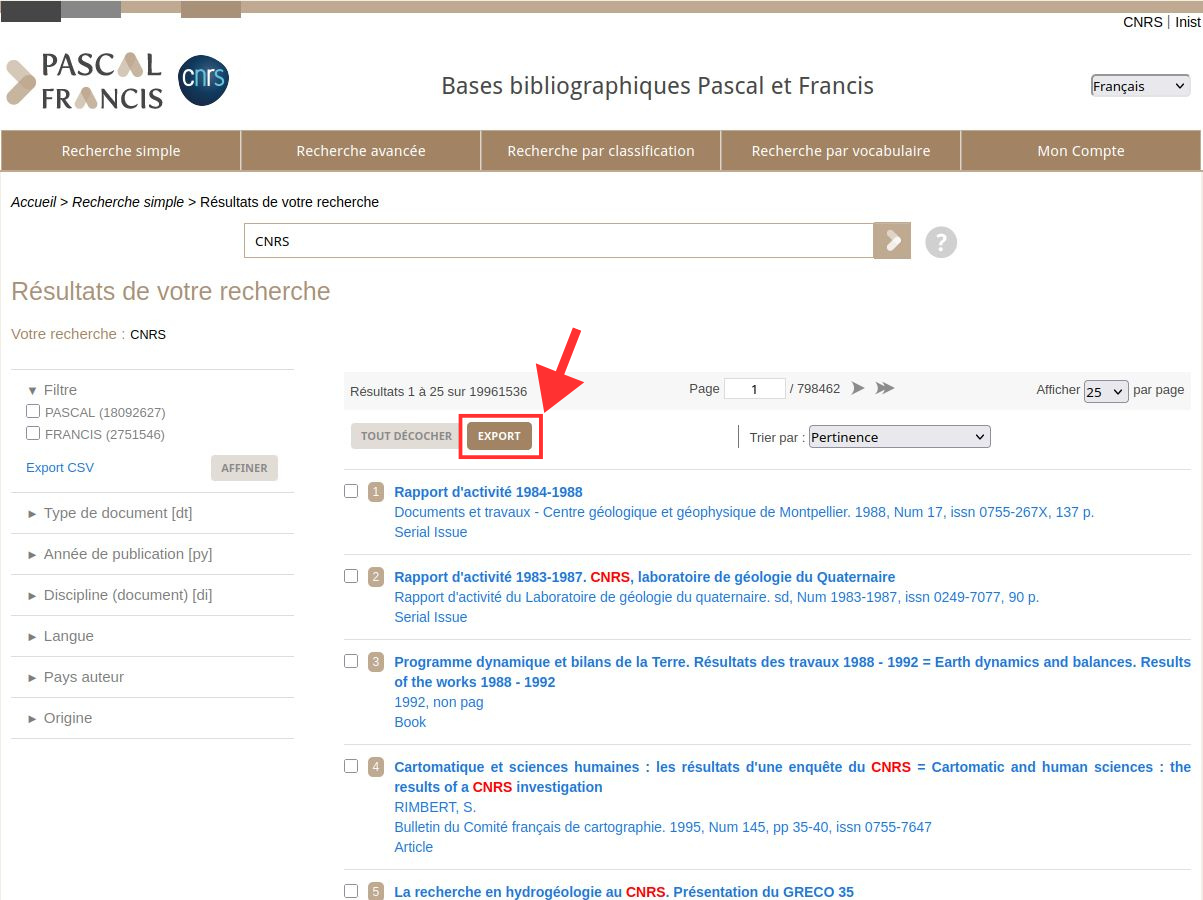This screenshot has width=1203, height=900.
Task: Open the Français language dropdown
Action: [x=1139, y=85]
